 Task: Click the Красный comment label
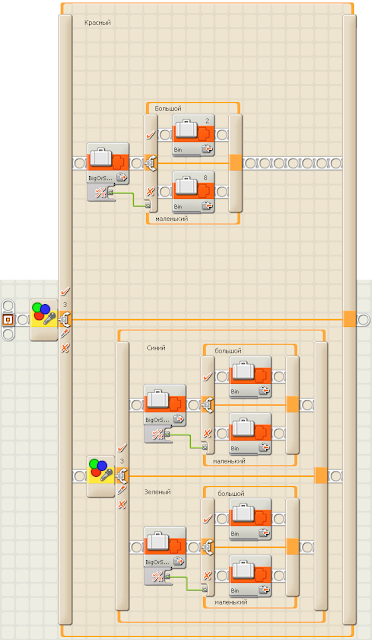coord(98,23)
